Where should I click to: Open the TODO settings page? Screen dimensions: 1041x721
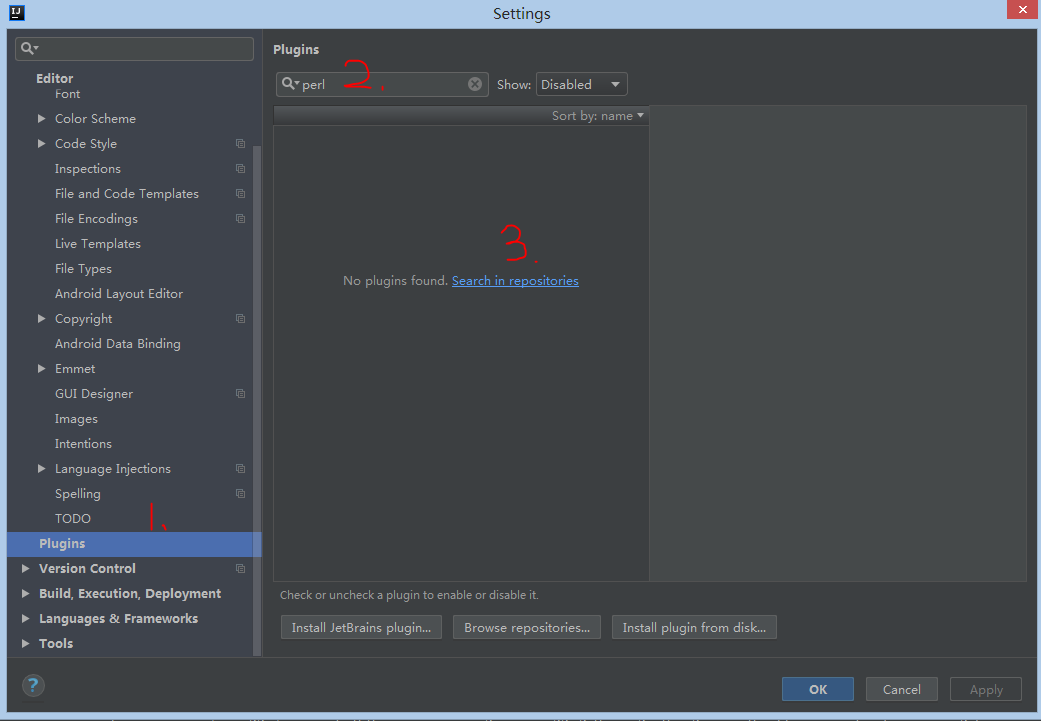(x=72, y=519)
